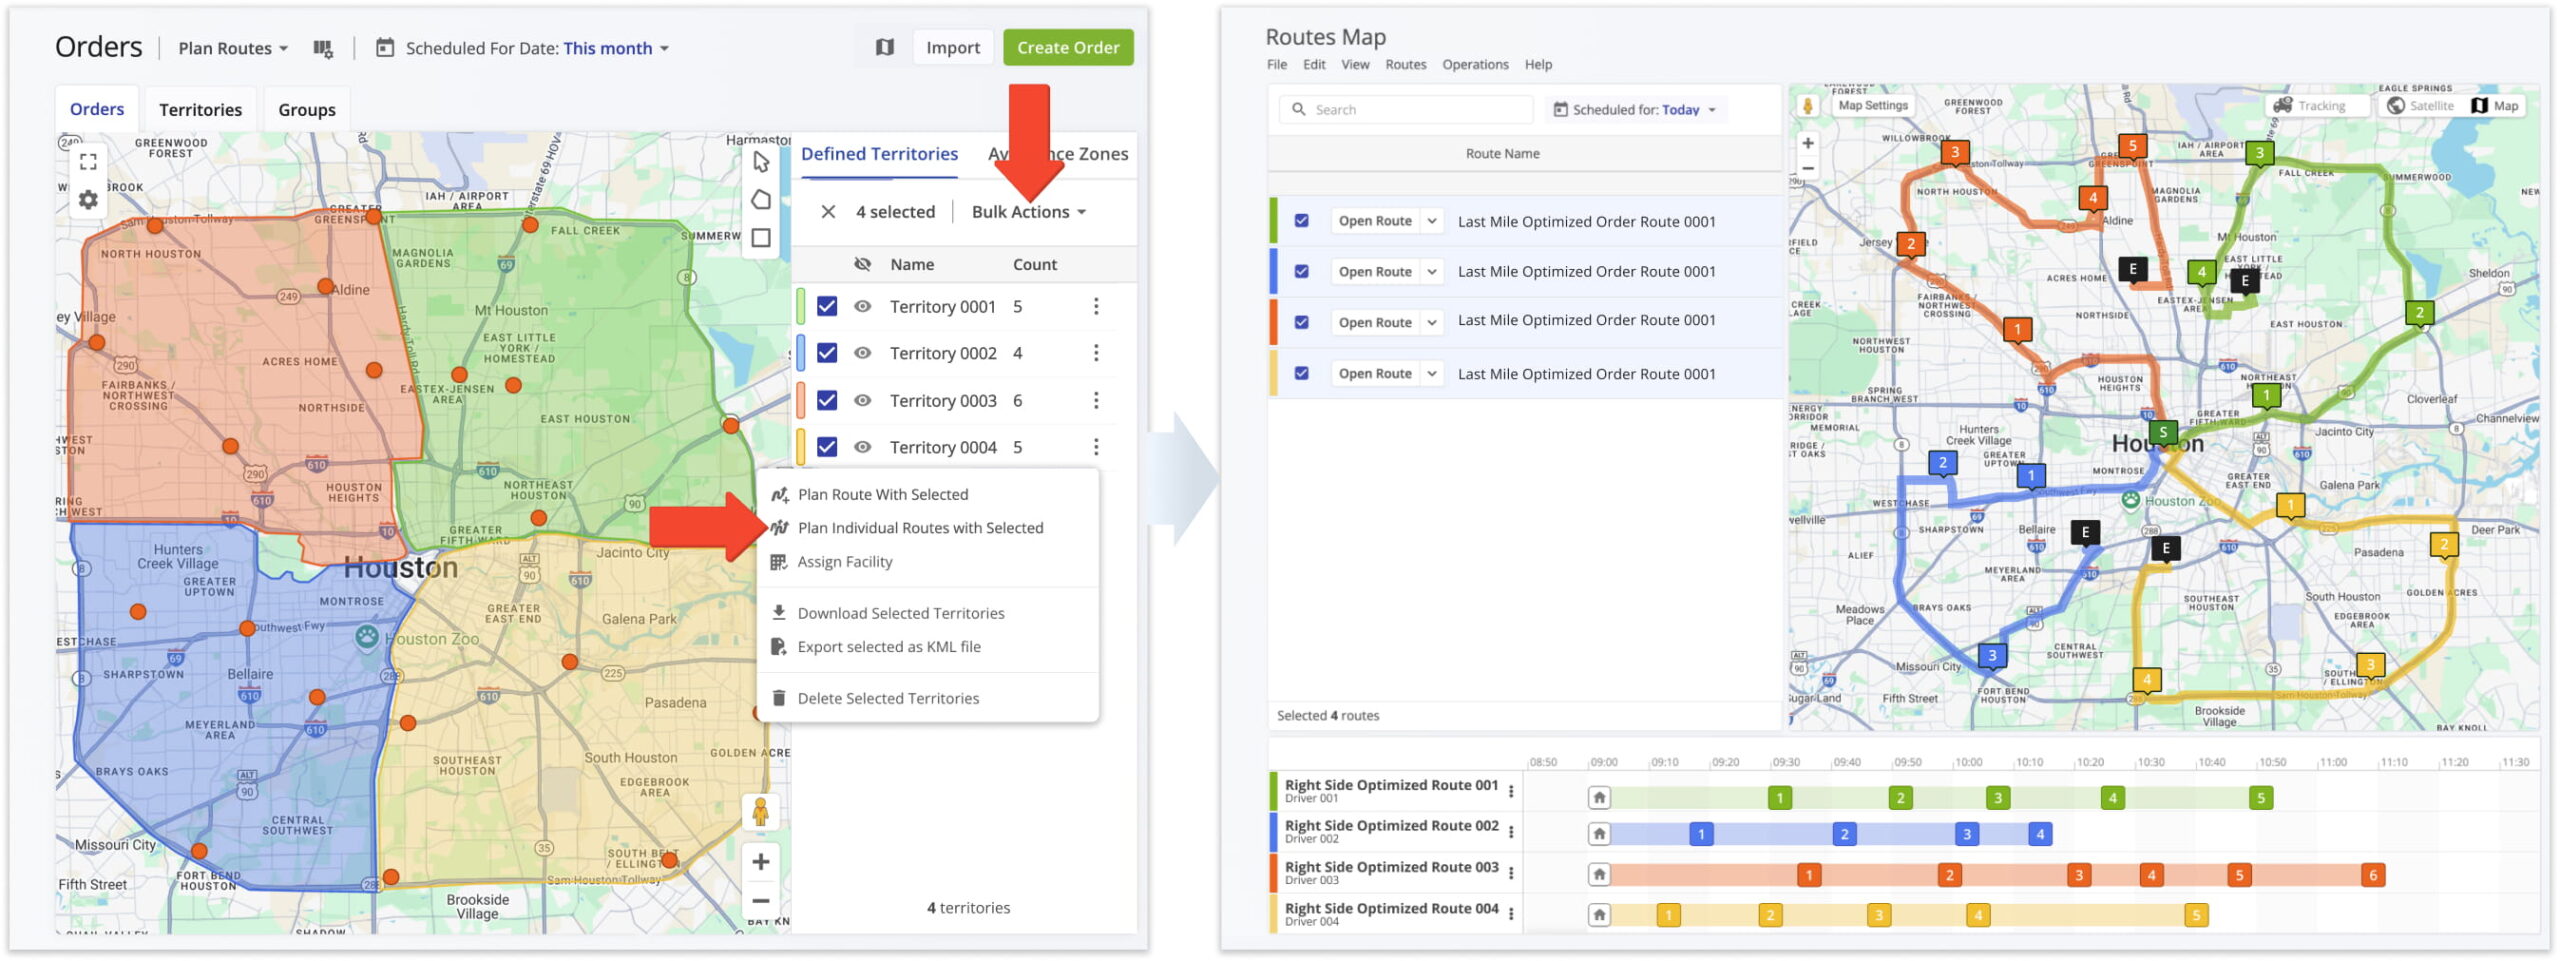This screenshot has height=961, width=2560.
Task: Clear selection with the X icon
Action: tap(828, 212)
